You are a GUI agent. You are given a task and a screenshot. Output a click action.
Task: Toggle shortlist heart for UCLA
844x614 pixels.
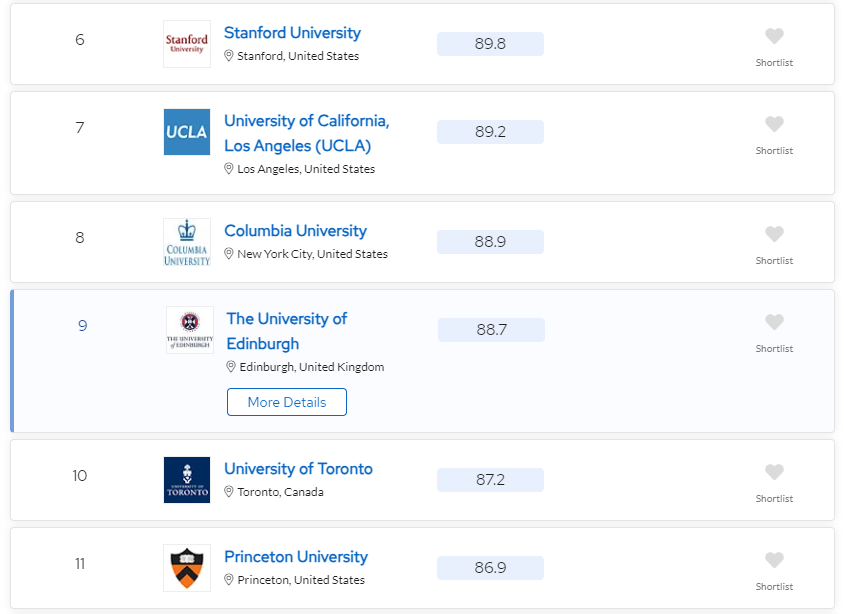tap(774, 124)
